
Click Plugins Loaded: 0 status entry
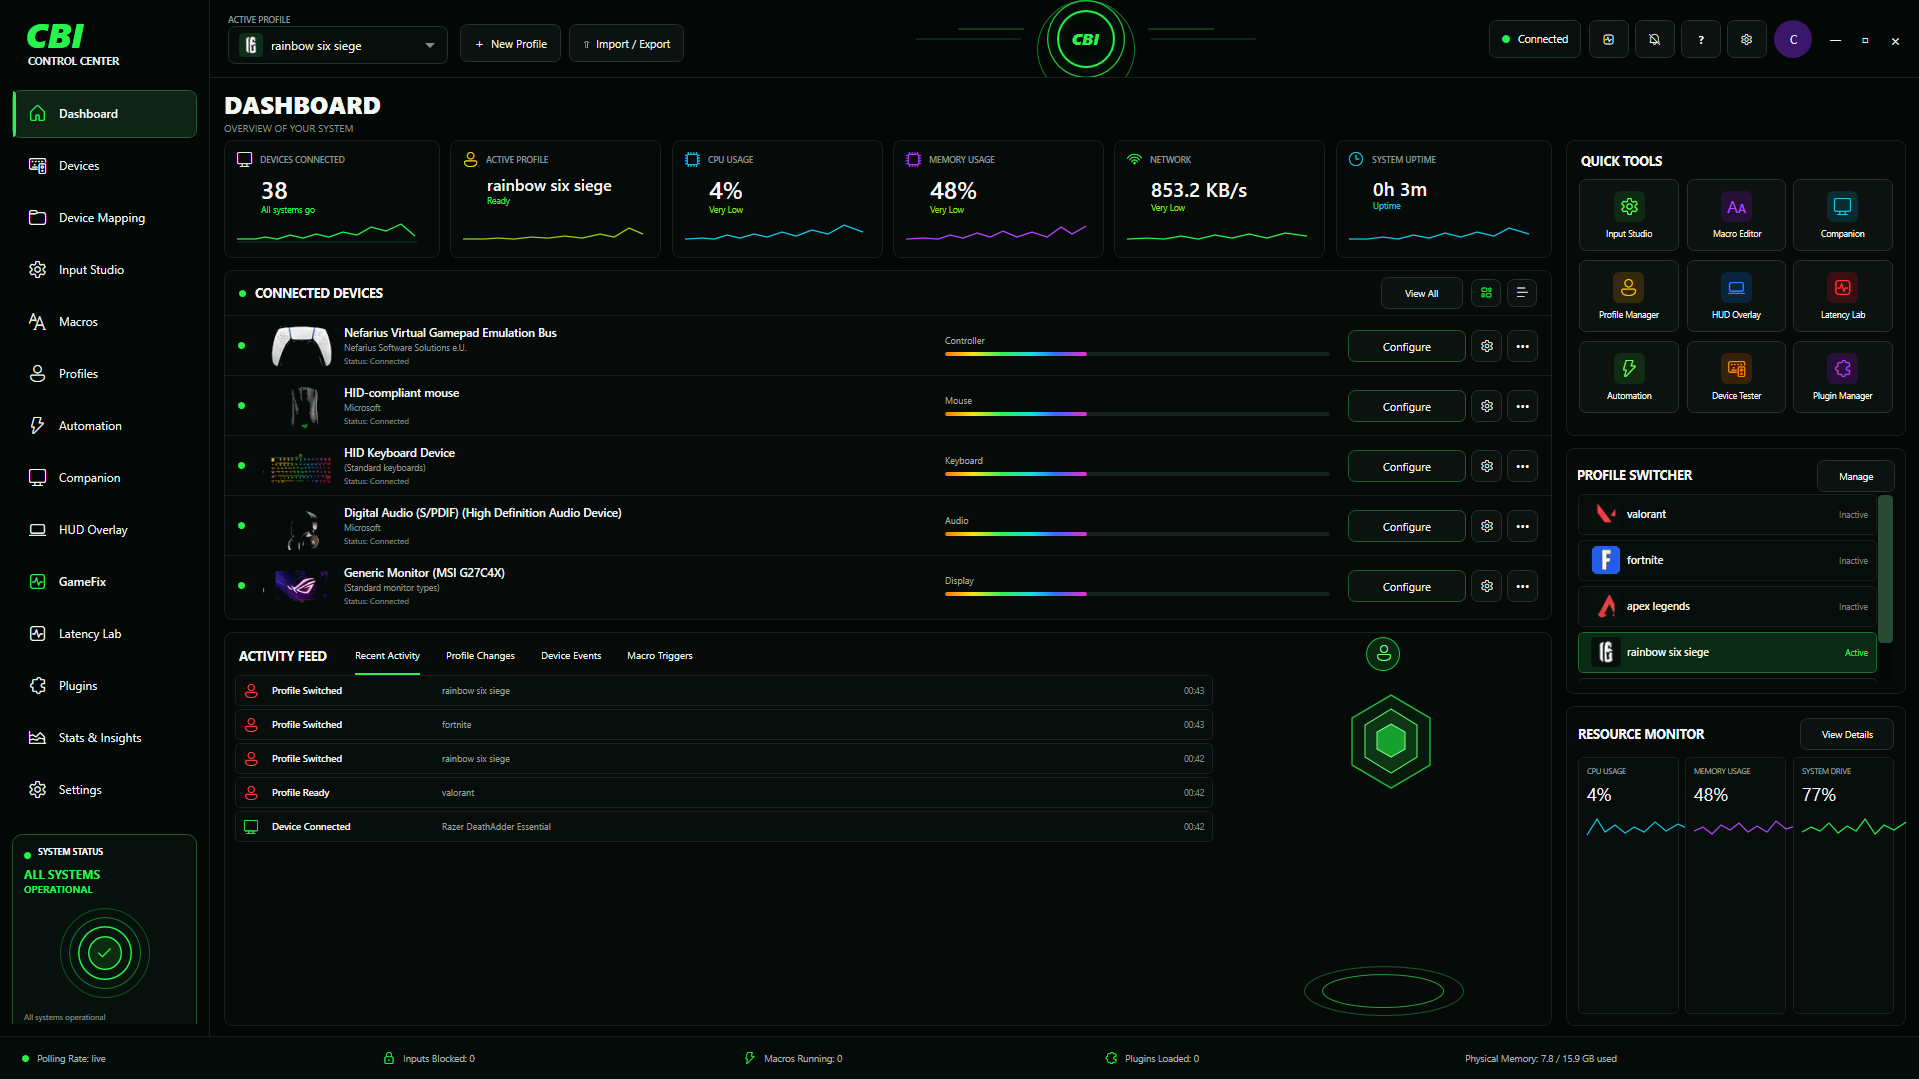coord(1152,1059)
